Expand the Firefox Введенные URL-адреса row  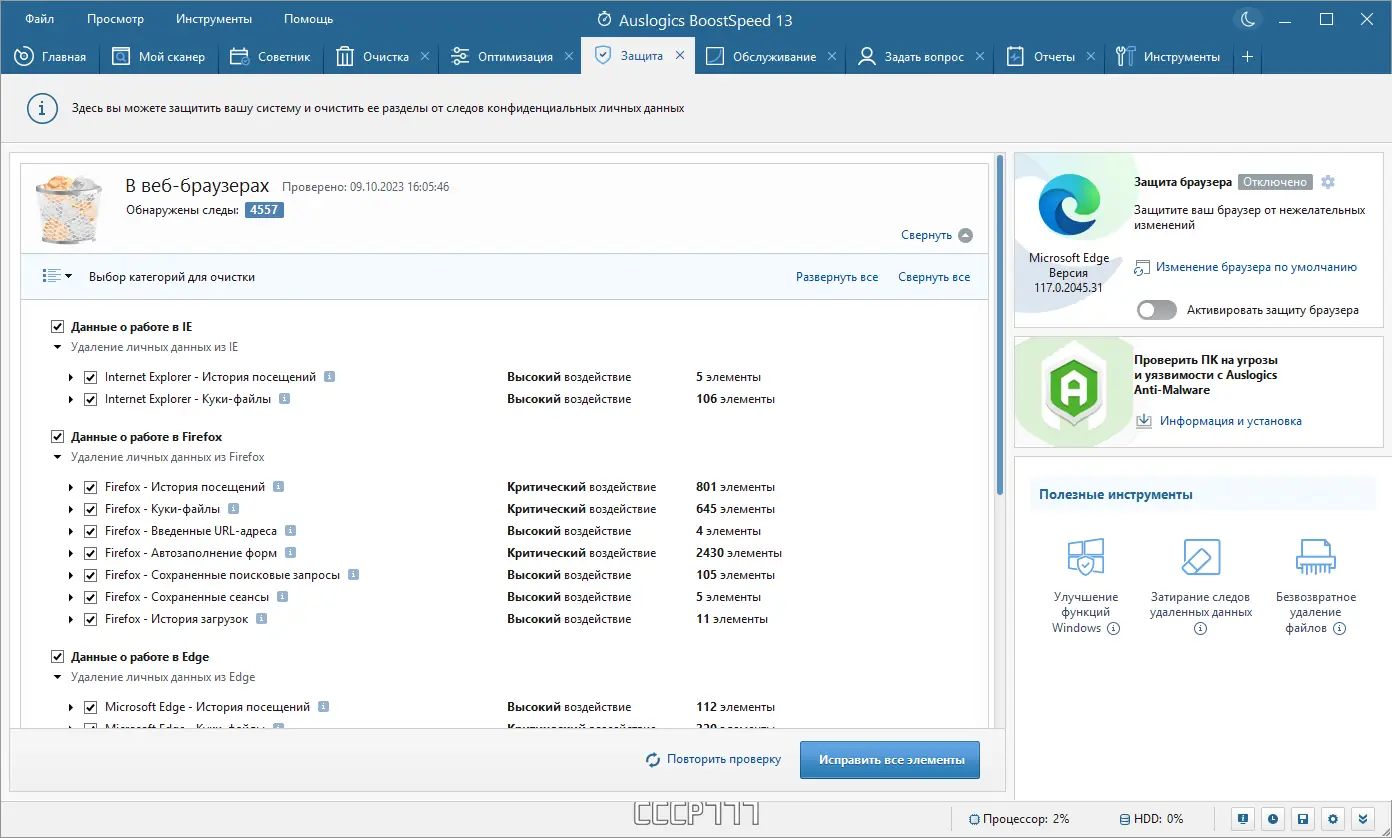point(71,531)
